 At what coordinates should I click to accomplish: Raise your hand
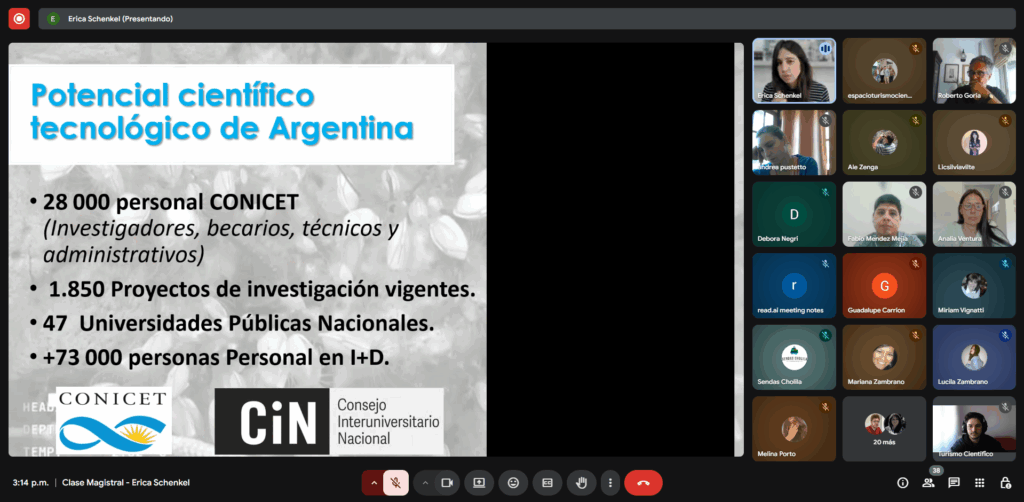tap(581, 483)
